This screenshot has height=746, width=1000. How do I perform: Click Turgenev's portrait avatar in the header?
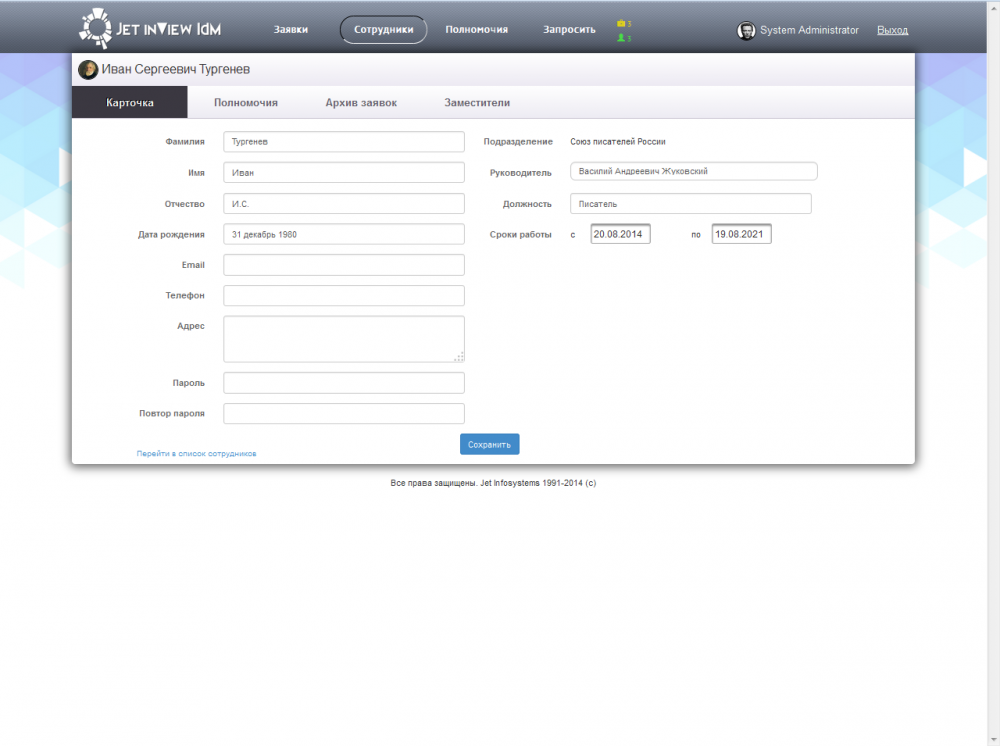pos(88,69)
